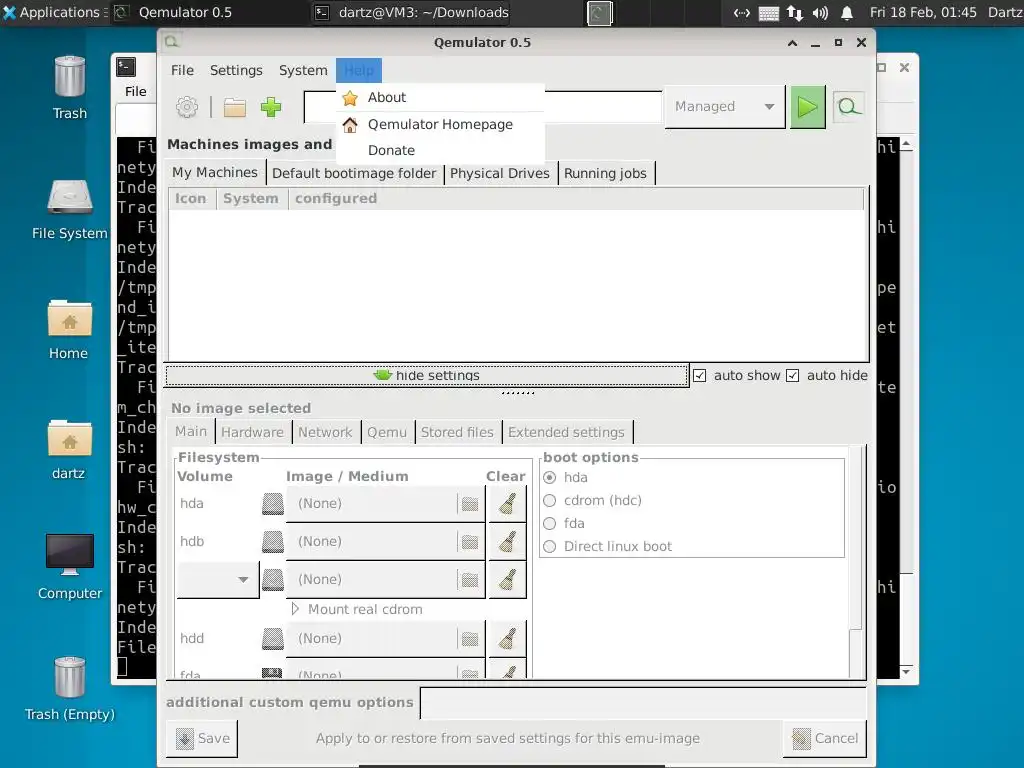Click the magnifier search icon beside play
The height and width of the screenshot is (768, 1024).
coord(848,106)
